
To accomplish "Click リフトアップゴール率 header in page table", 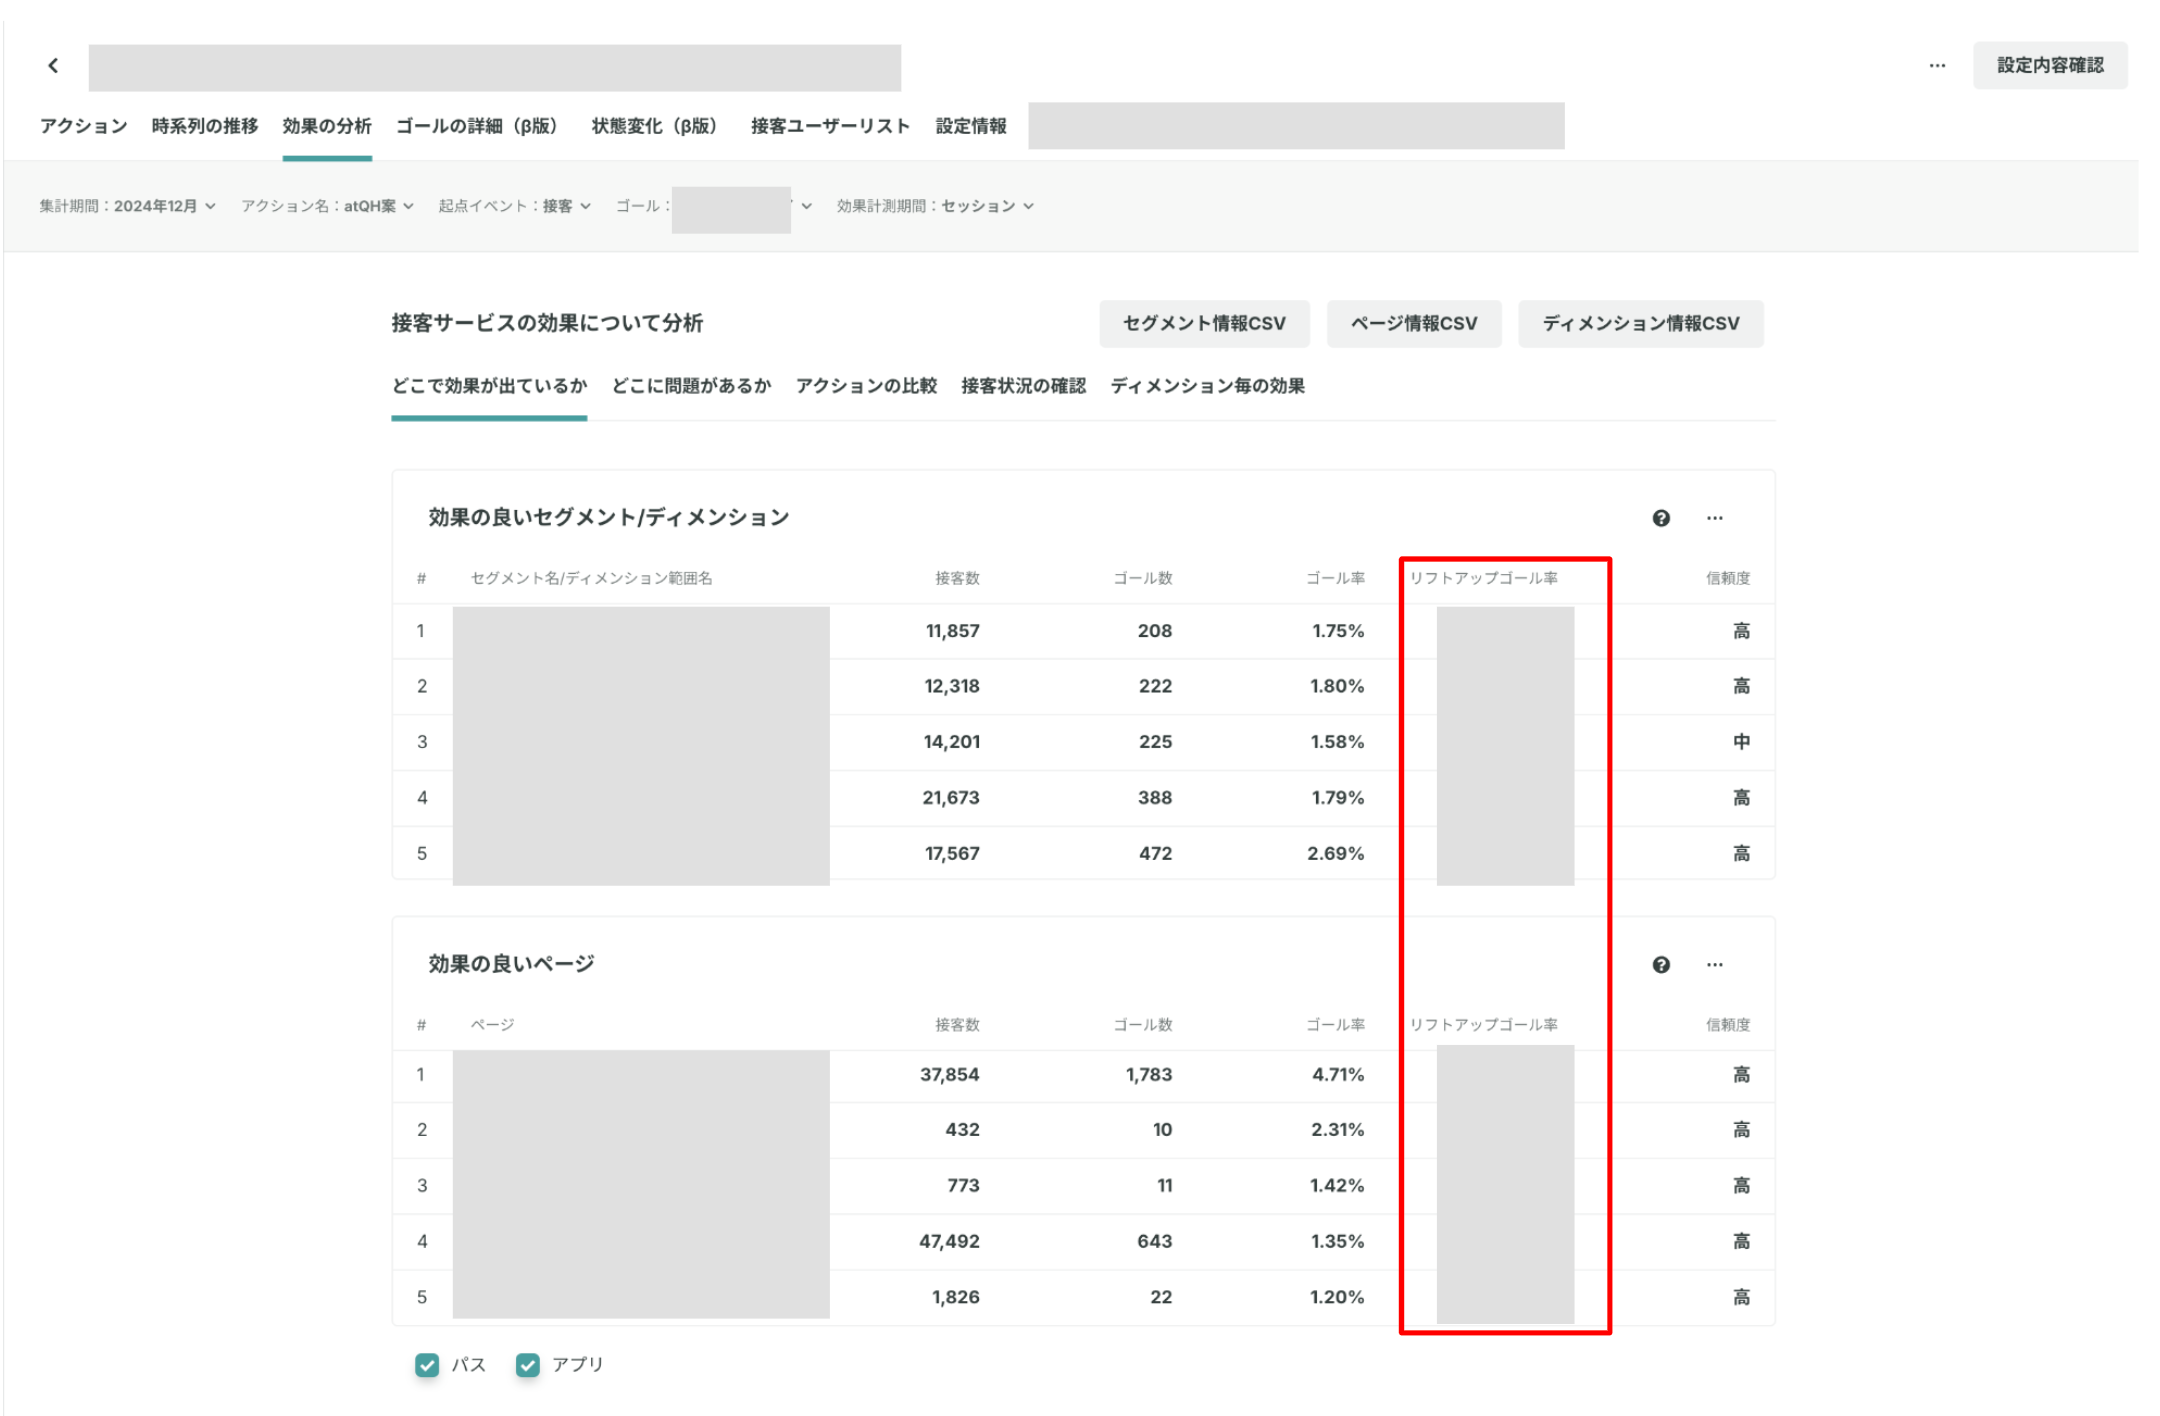I will [1483, 1025].
